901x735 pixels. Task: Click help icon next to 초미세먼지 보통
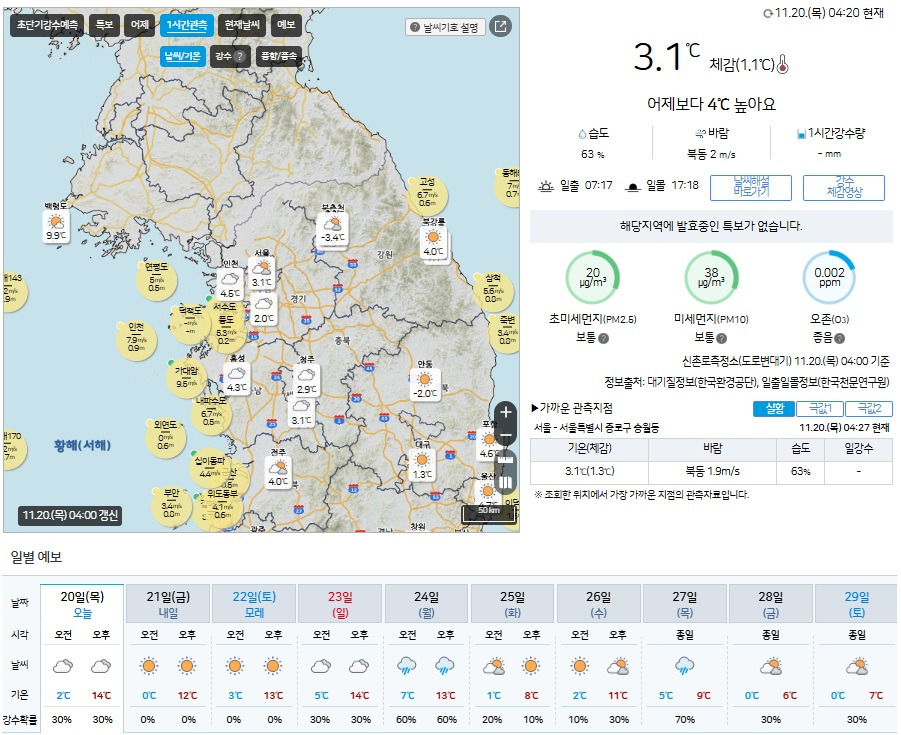(x=603, y=338)
